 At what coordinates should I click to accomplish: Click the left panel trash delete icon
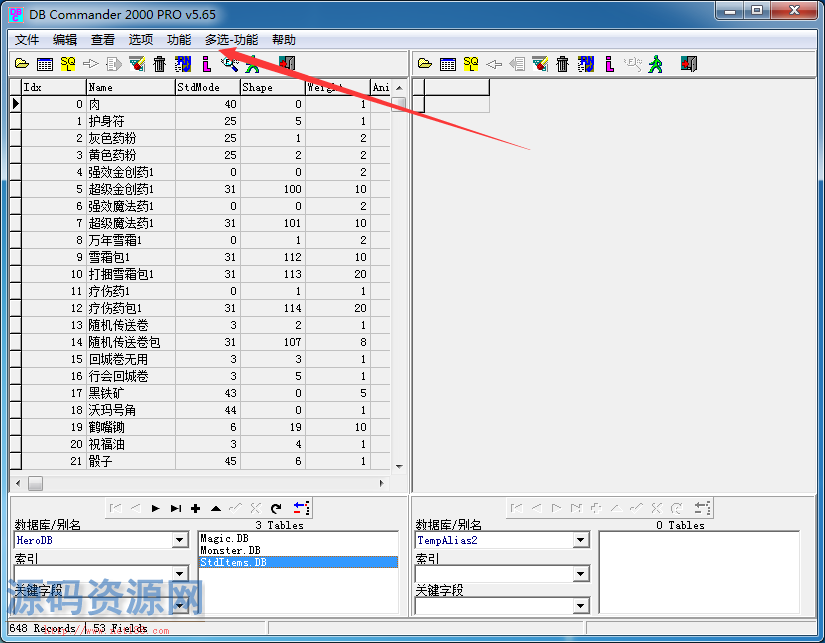click(159, 64)
